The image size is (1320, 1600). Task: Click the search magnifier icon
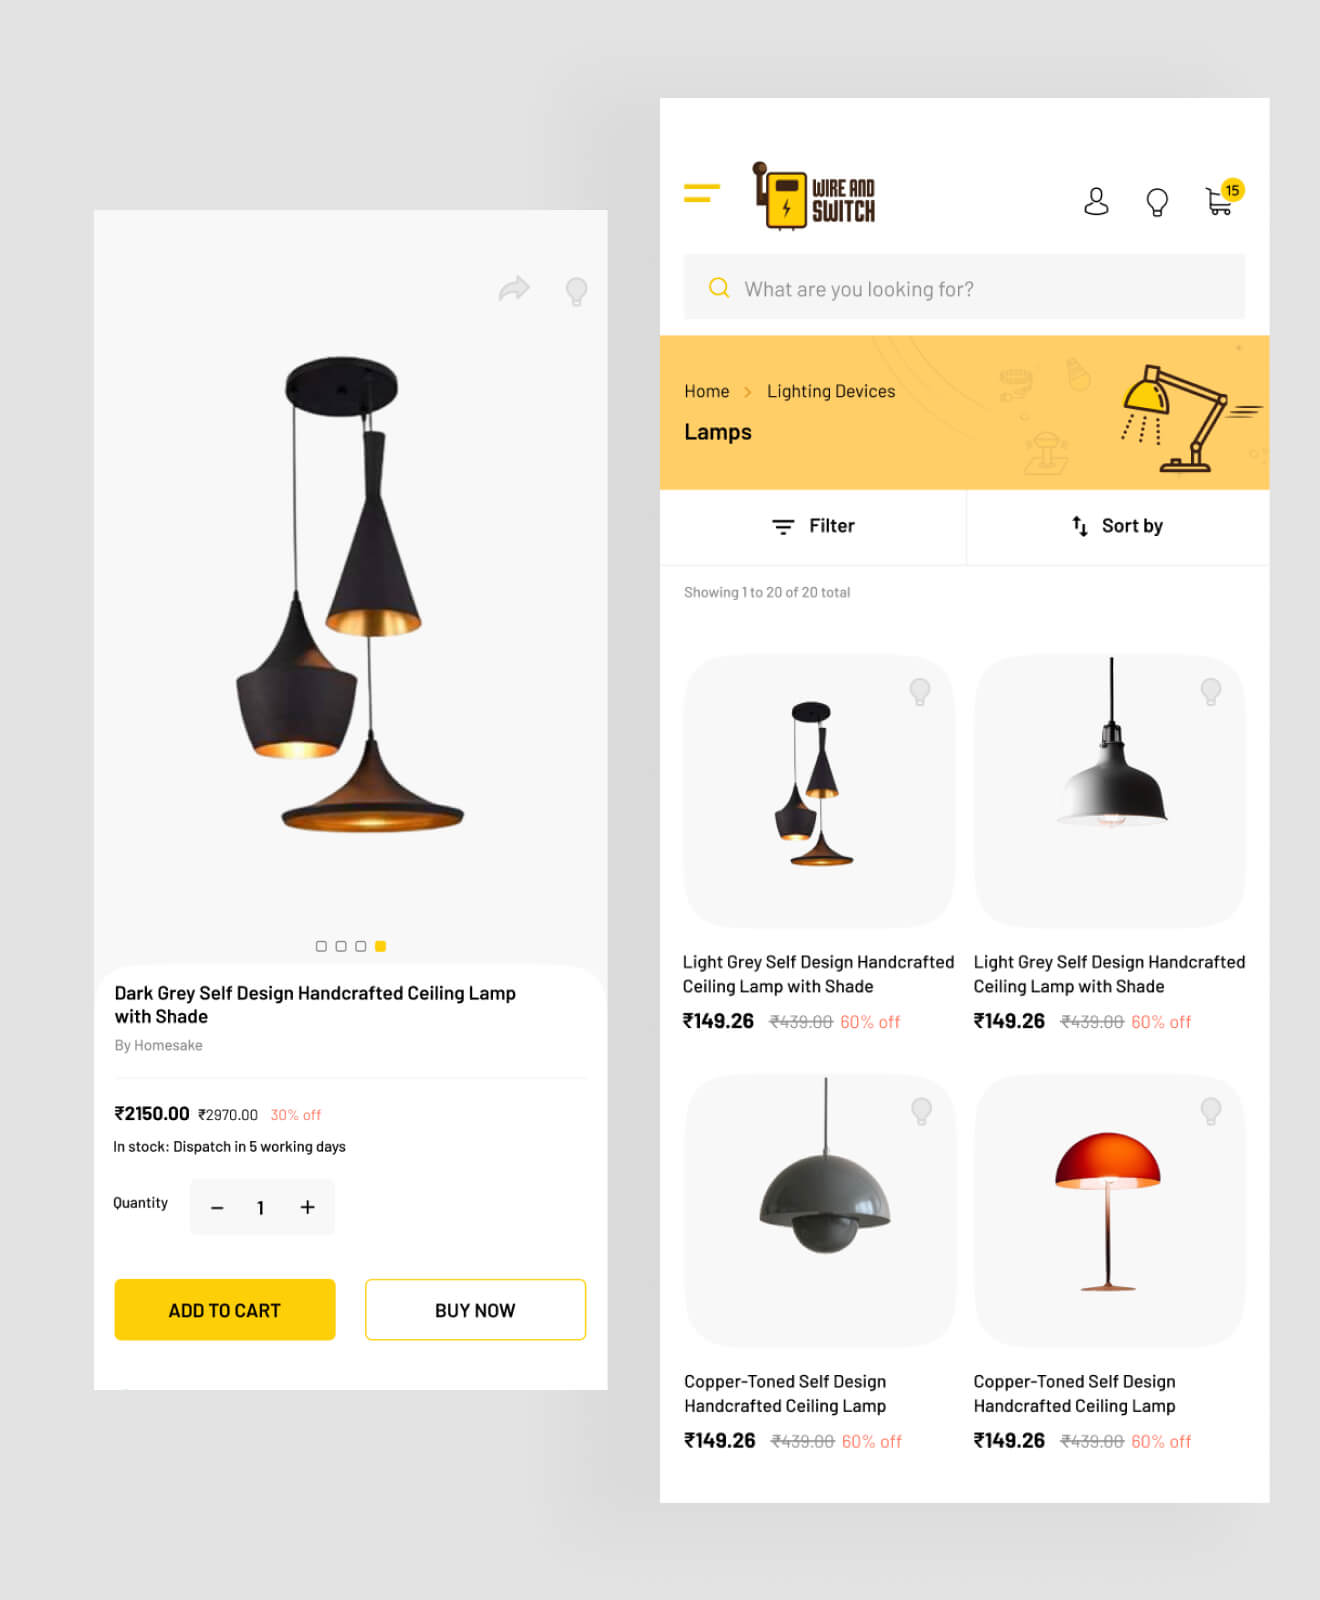(x=719, y=288)
